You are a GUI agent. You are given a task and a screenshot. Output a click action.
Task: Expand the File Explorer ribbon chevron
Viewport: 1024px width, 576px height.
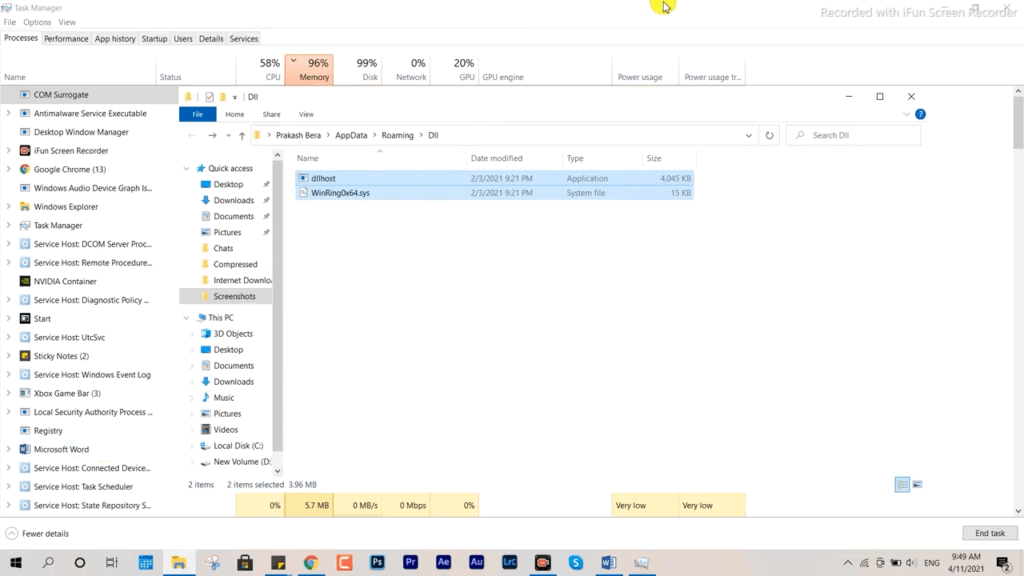[906, 114]
